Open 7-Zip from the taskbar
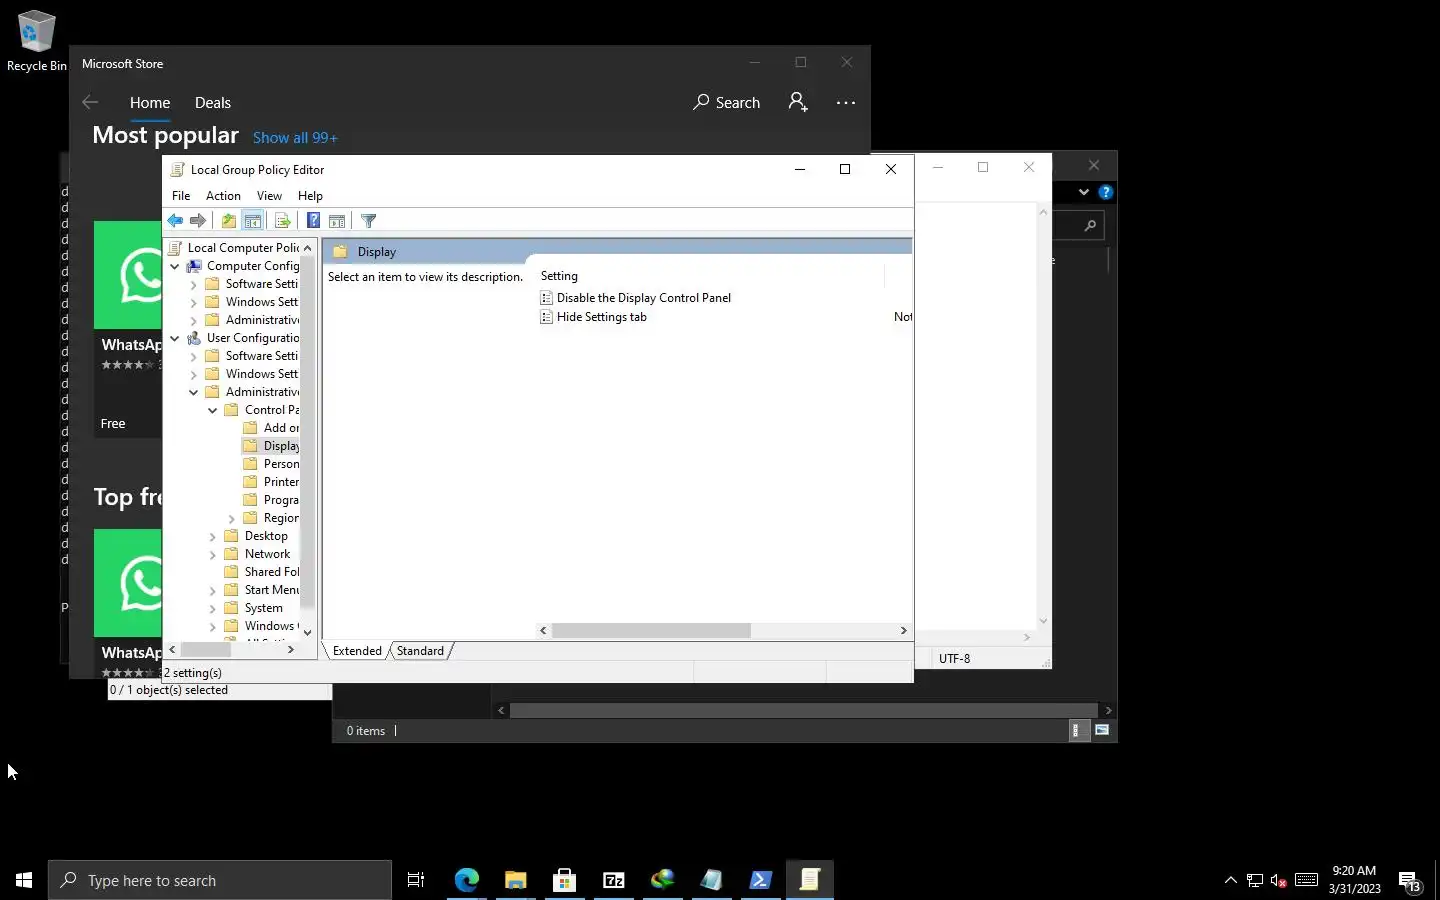The width and height of the screenshot is (1440, 900). (614, 880)
